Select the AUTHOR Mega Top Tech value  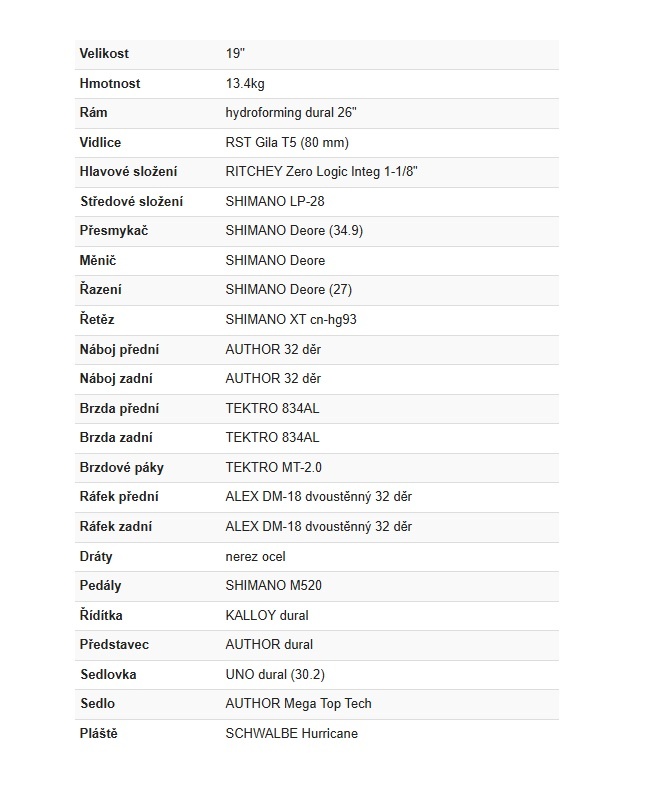point(298,704)
